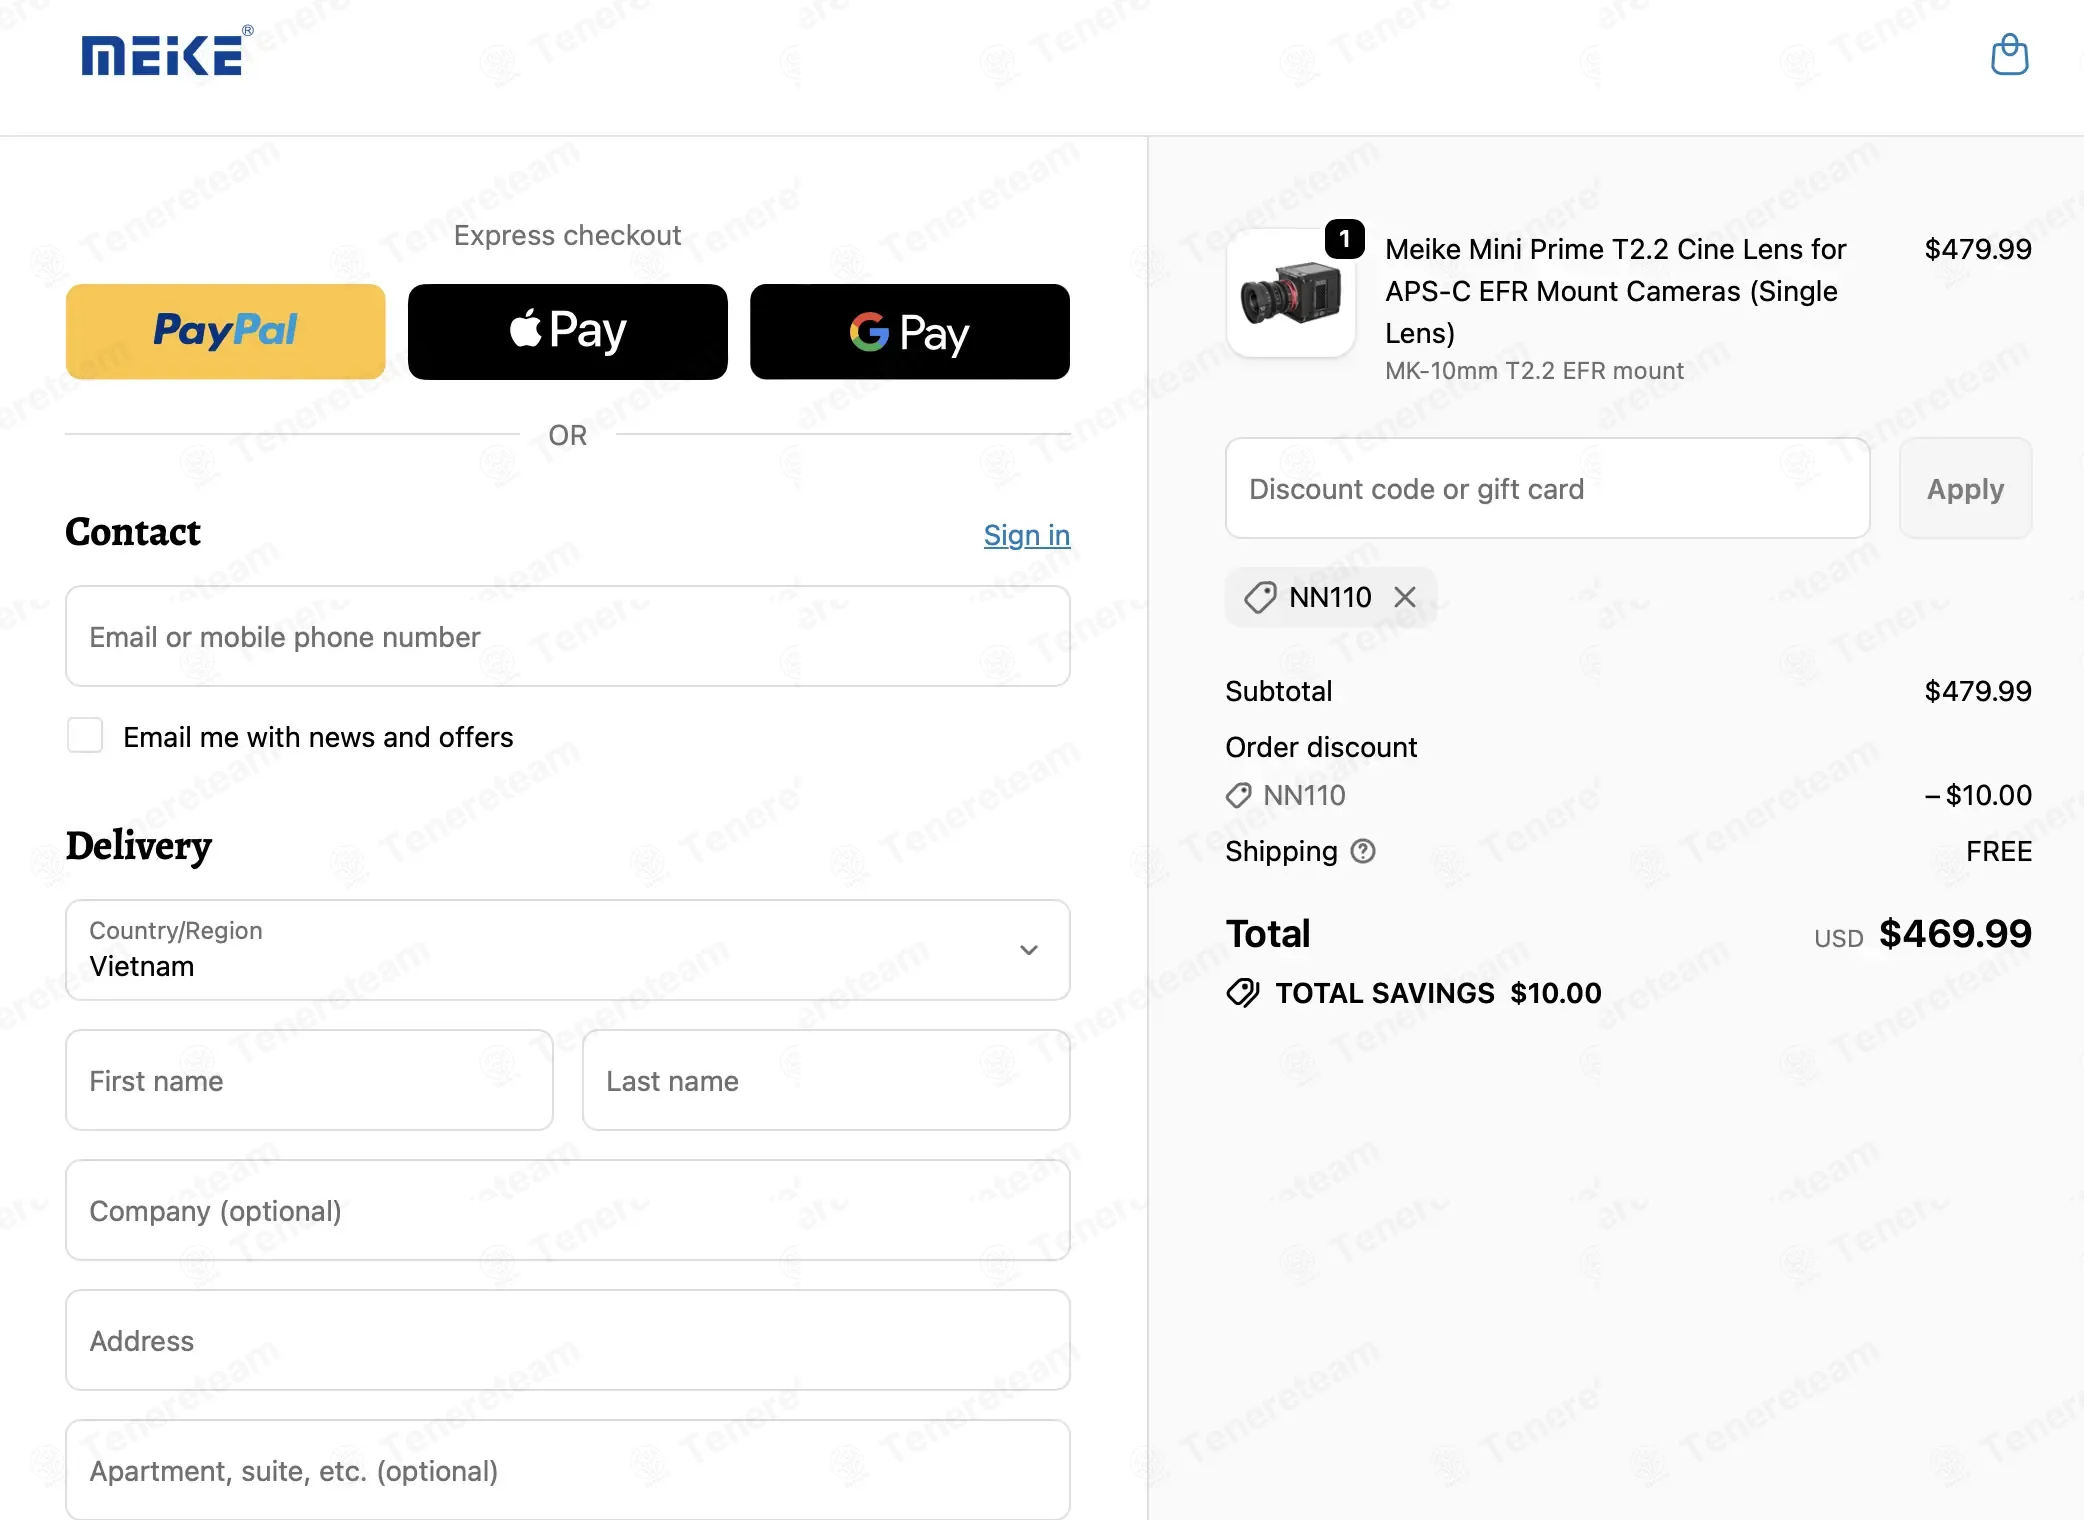Click the NN110 discount tag chip

click(1330, 597)
